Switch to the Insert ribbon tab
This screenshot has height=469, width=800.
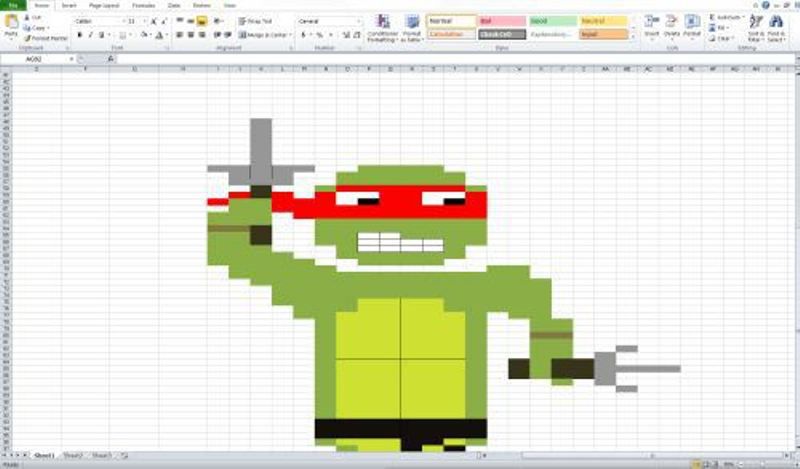tap(69, 6)
